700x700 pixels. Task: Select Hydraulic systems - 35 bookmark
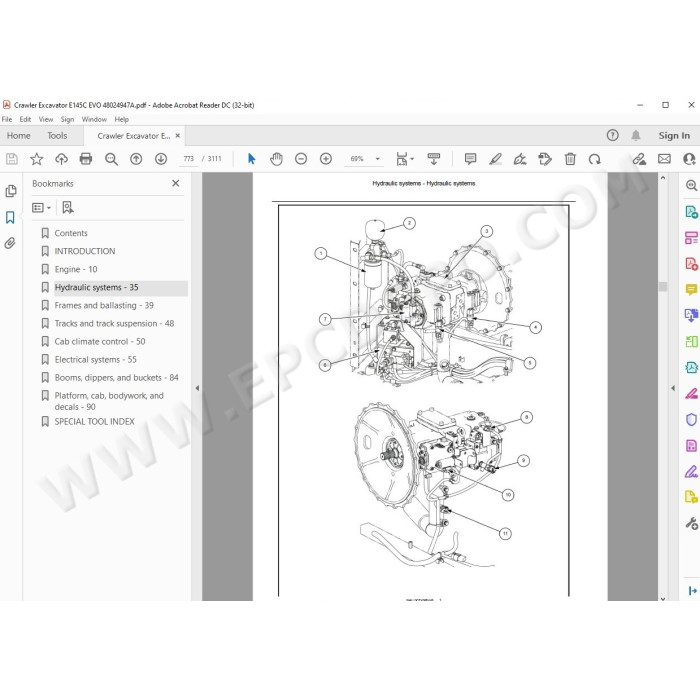click(x=96, y=288)
